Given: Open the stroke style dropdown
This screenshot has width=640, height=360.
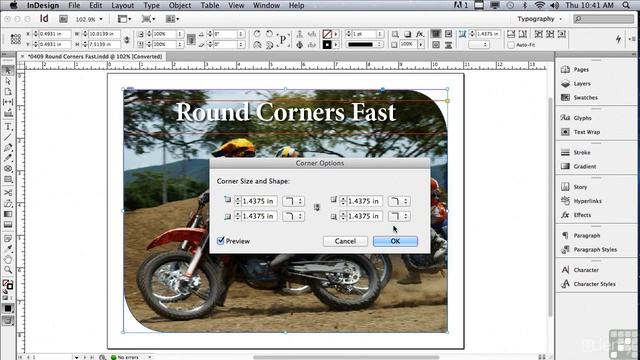Looking at the screenshot, I should coord(364,44).
